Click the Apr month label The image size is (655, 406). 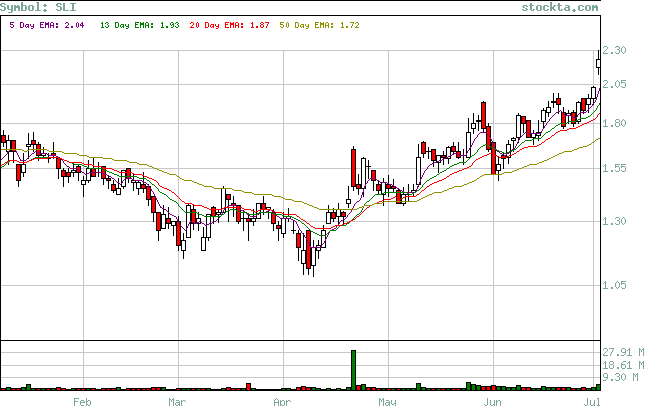pyautogui.click(x=282, y=402)
